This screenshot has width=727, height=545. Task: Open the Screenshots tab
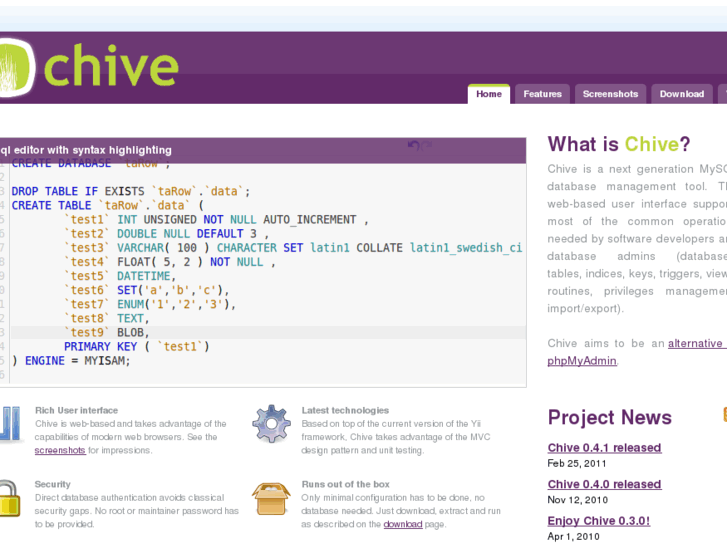pyautogui.click(x=610, y=94)
